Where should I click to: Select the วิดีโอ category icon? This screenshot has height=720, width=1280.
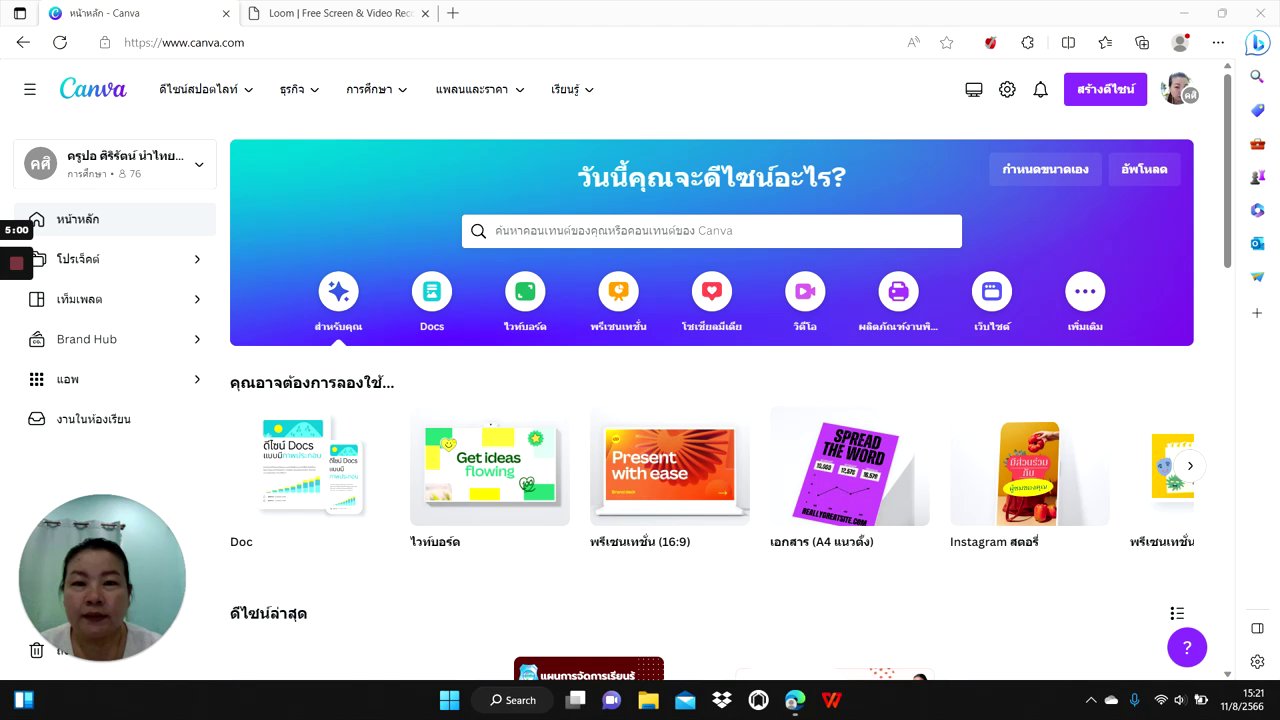(x=805, y=291)
